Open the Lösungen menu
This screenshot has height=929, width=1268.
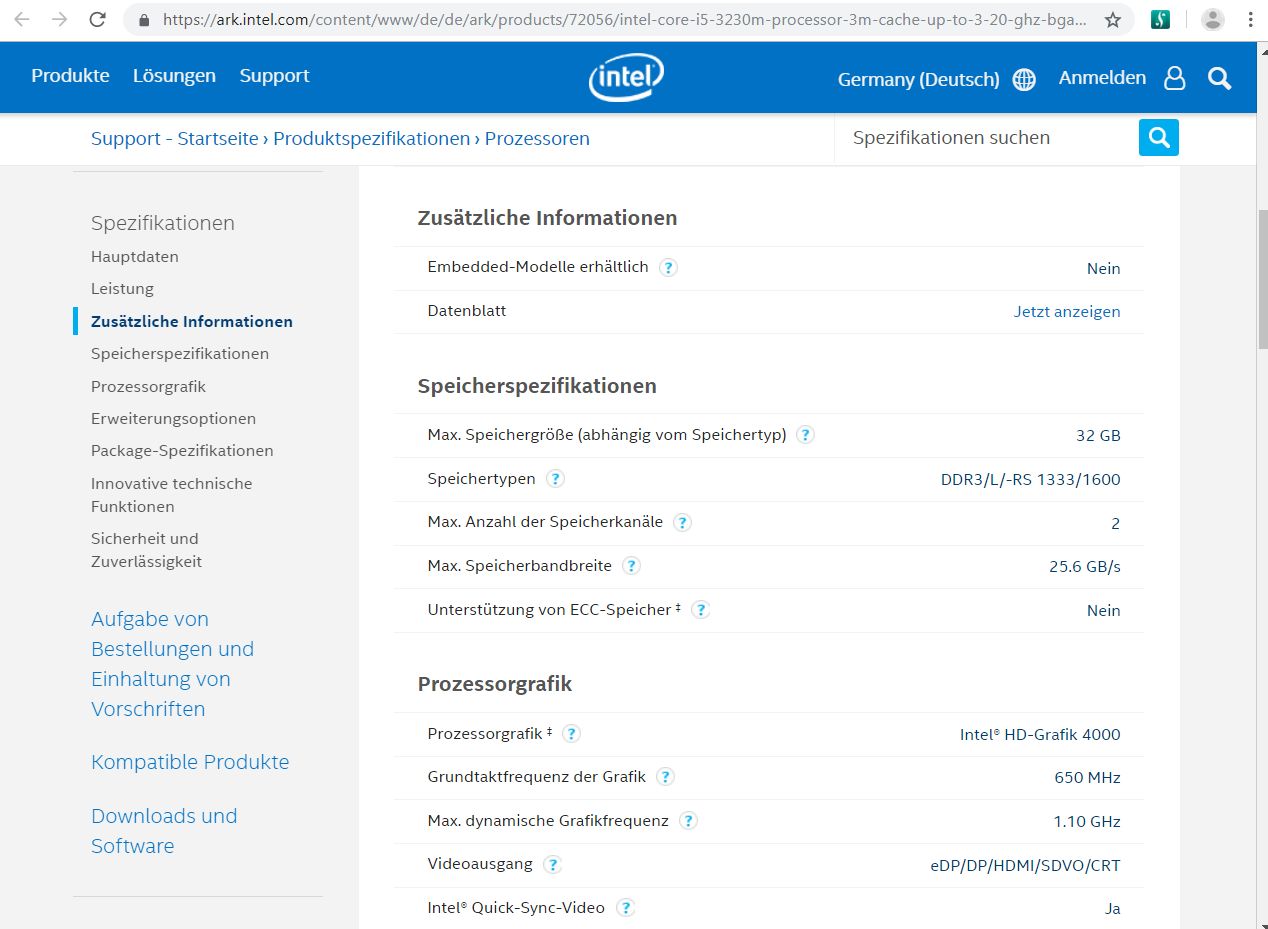click(x=174, y=76)
